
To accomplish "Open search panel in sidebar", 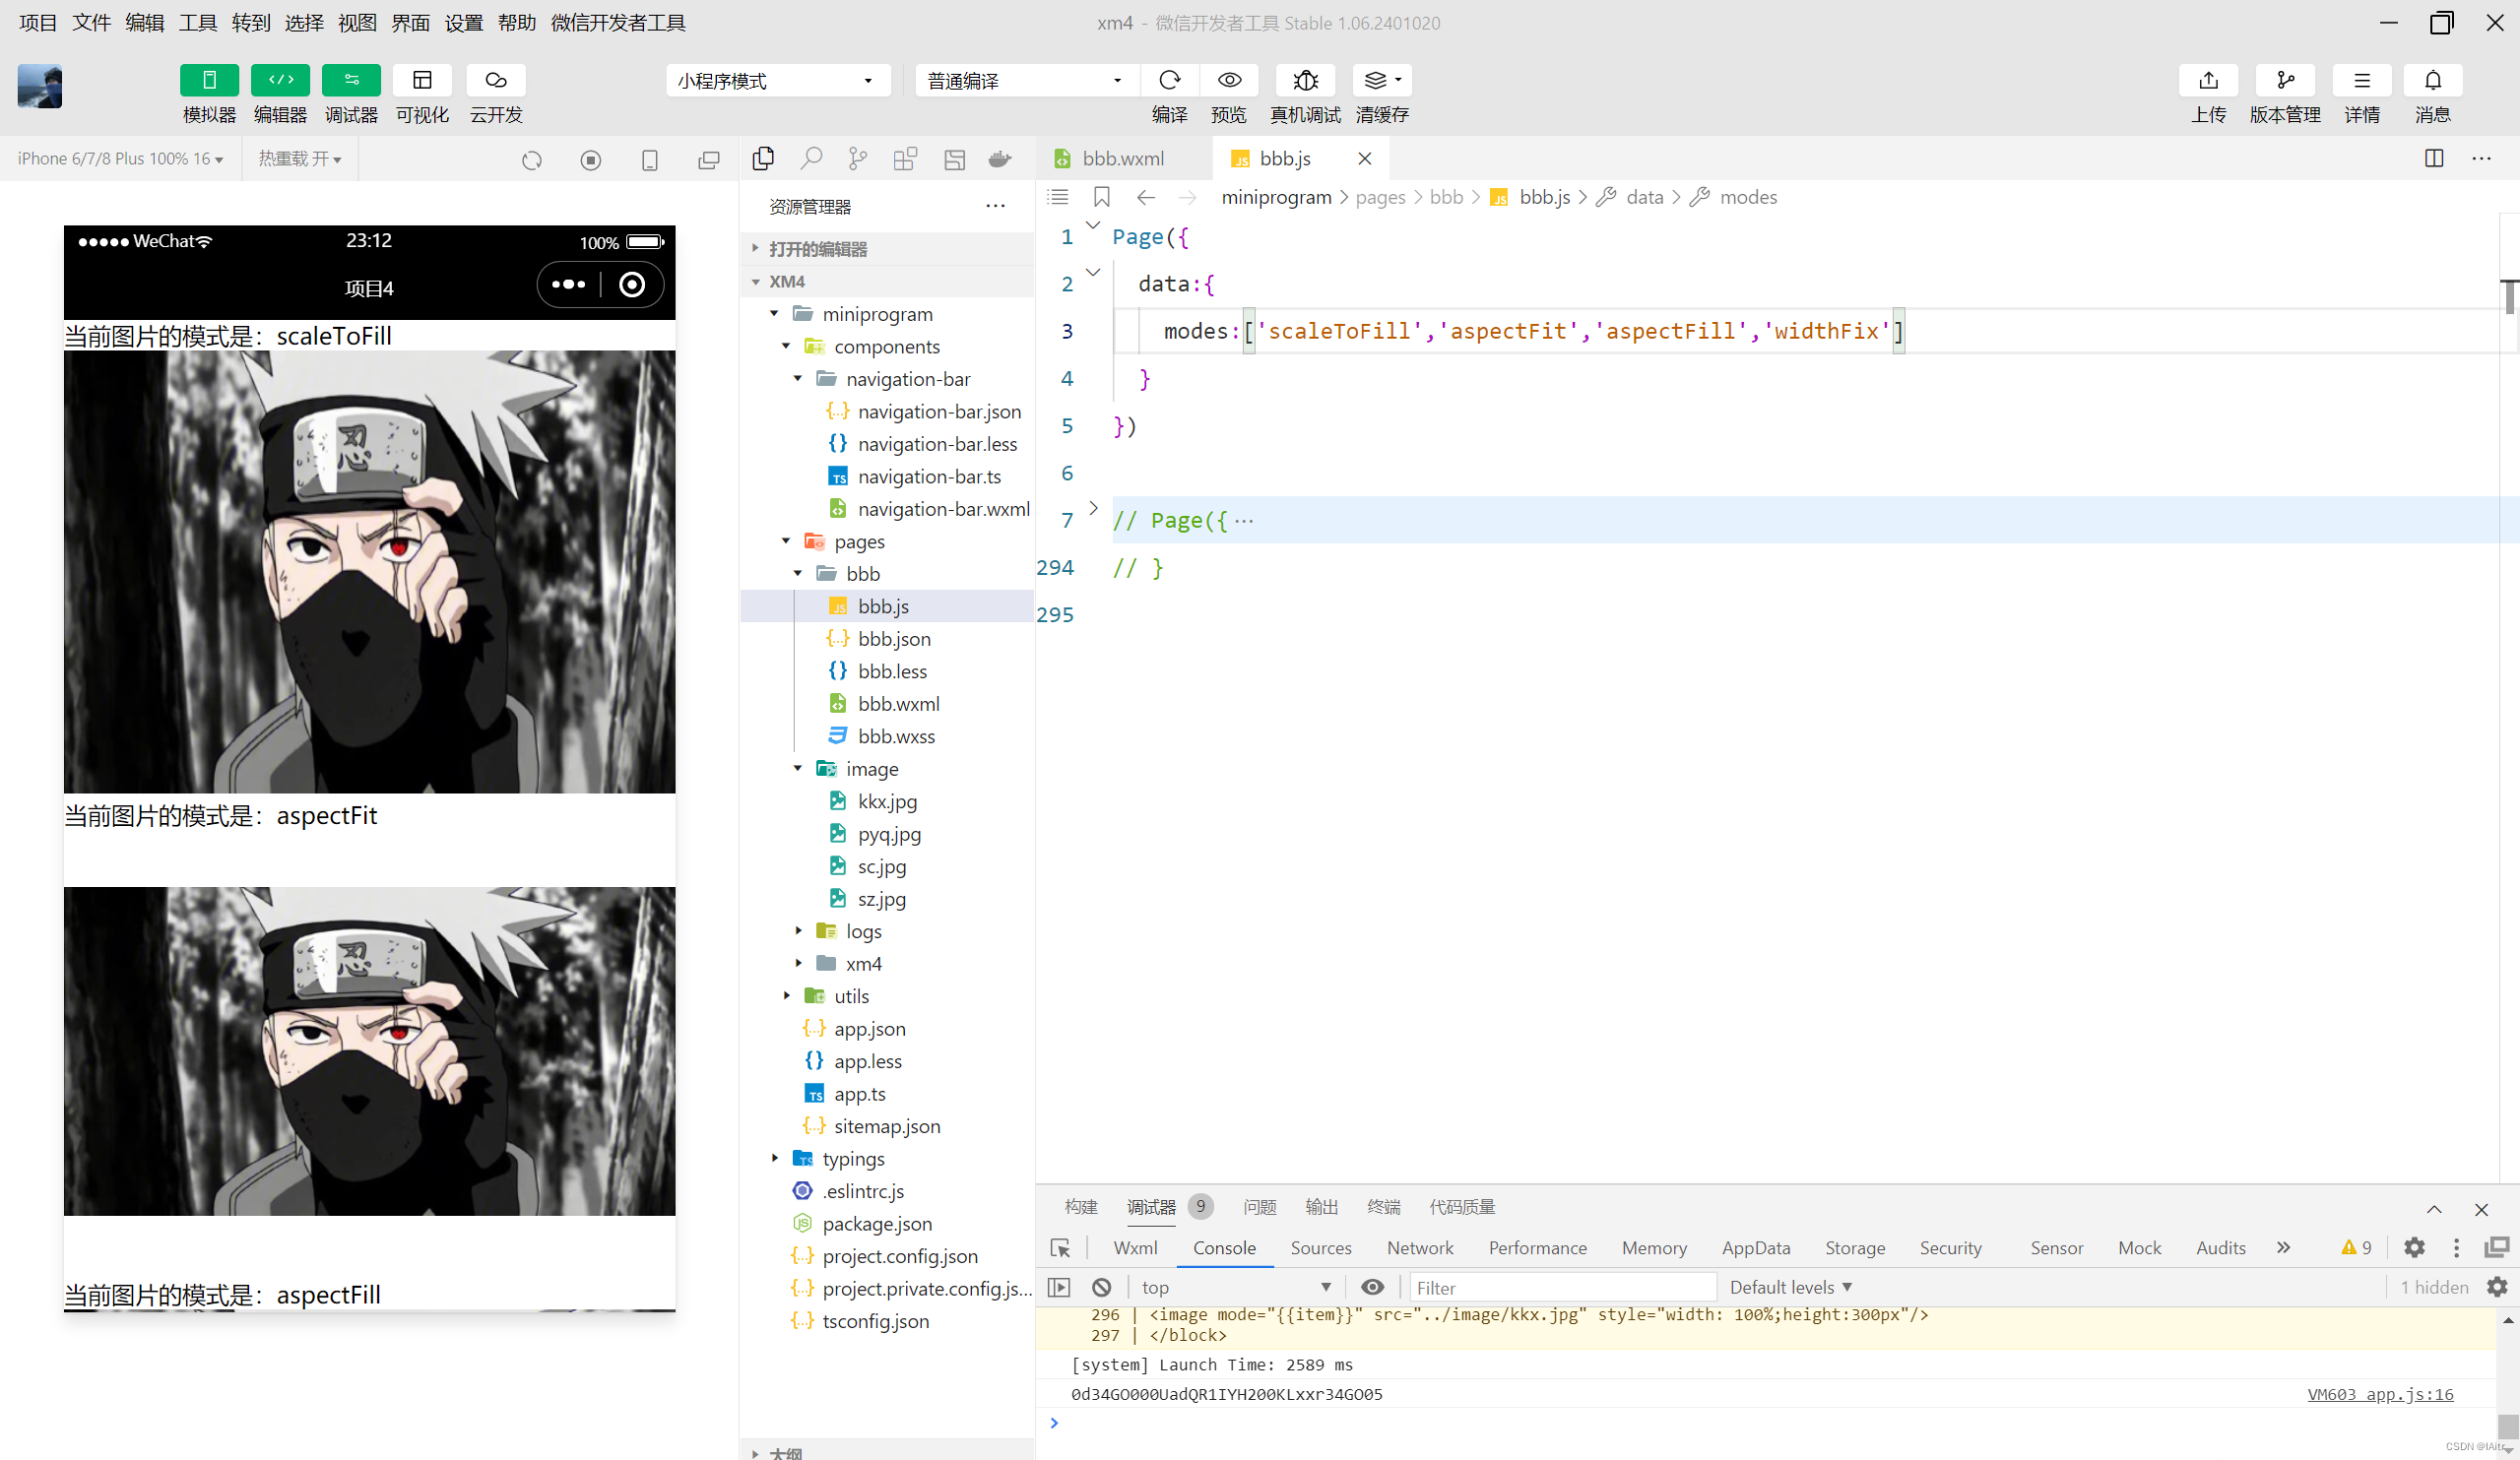I will click(x=811, y=158).
